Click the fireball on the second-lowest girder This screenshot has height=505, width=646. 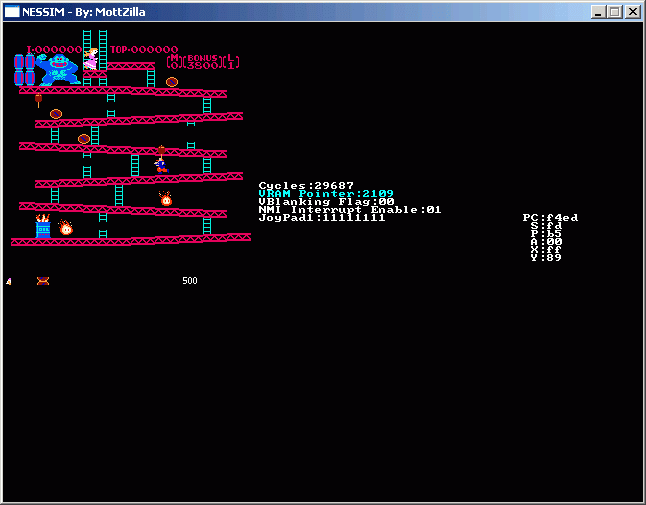166,200
